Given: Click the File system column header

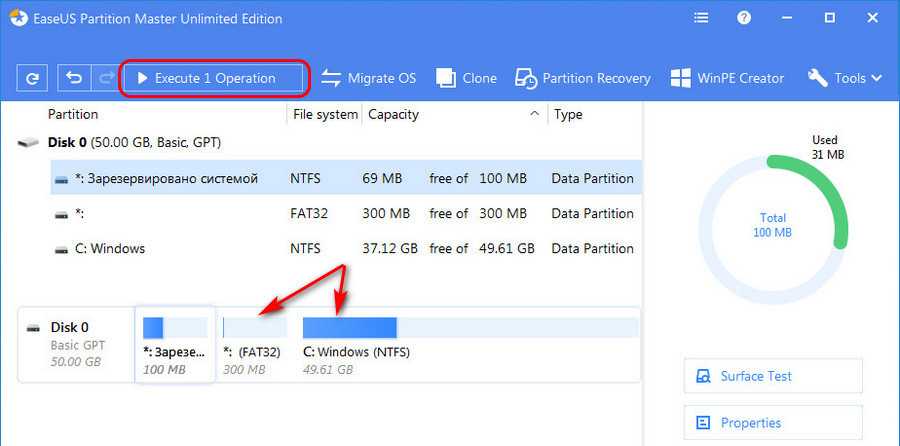Looking at the screenshot, I should (x=325, y=114).
